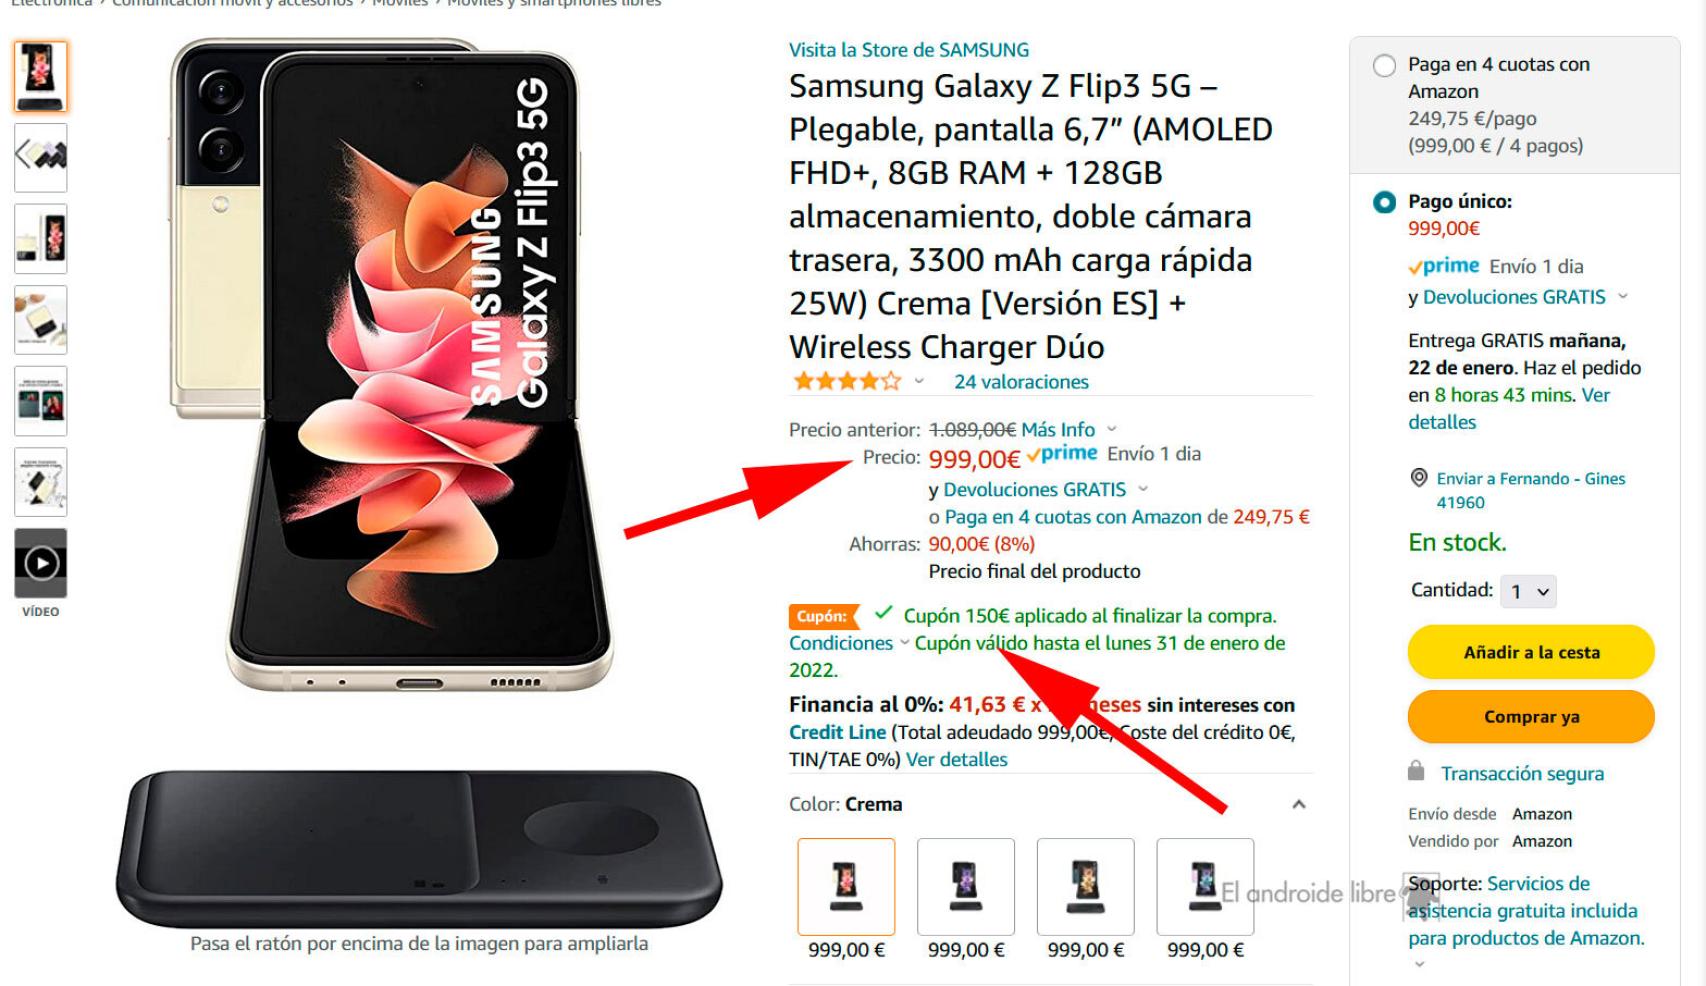The height and width of the screenshot is (986, 1706).
Task: Click the orange Cupón badge
Action: coord(824,616)
